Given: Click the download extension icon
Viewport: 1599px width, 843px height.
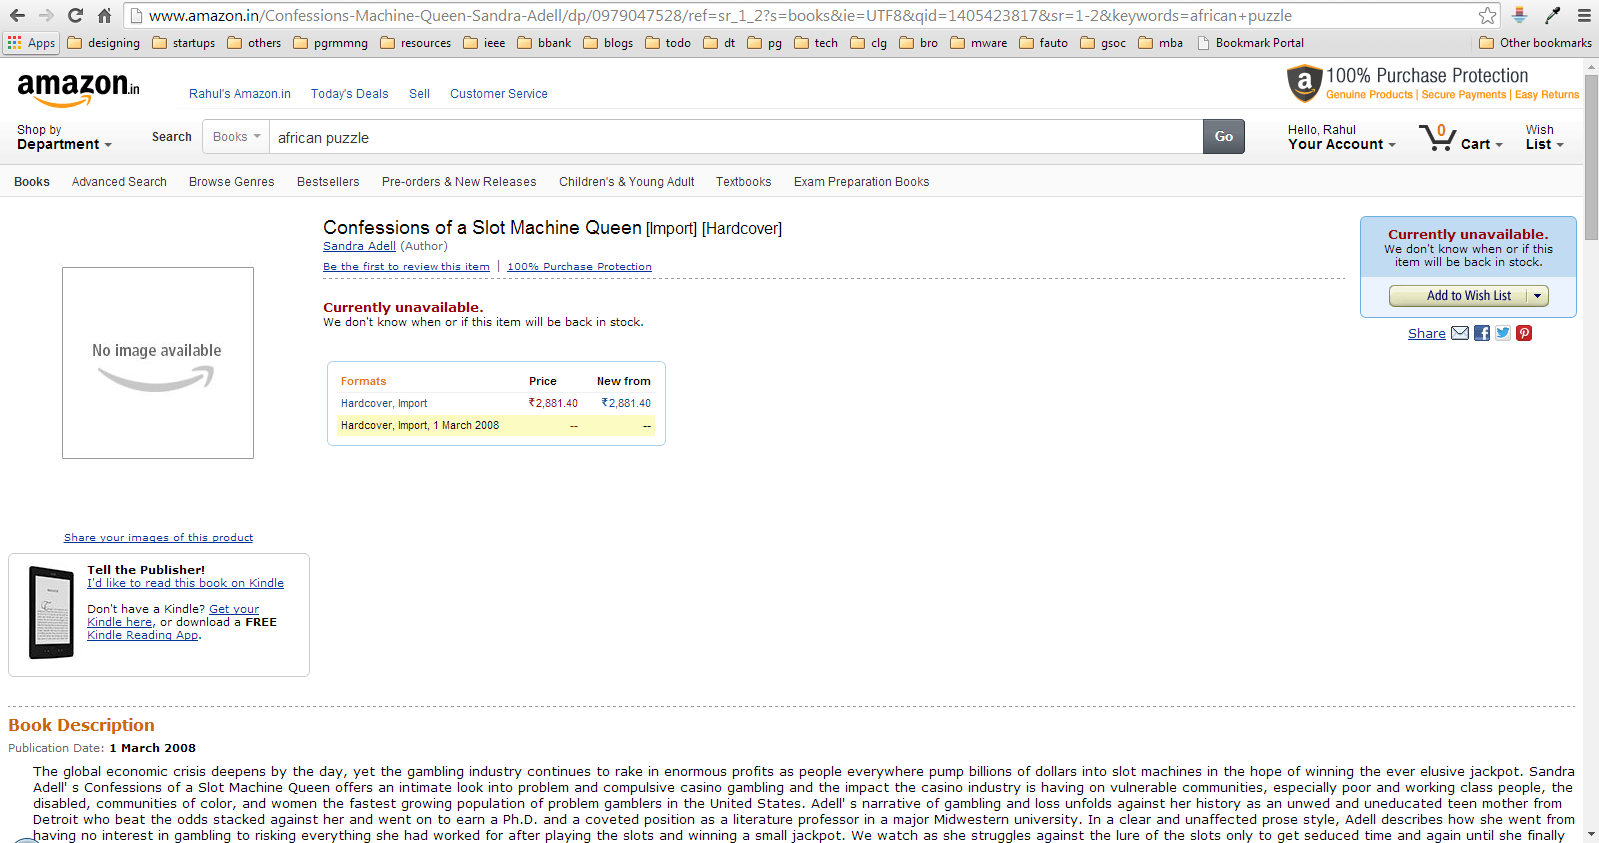Looking at the screenshot, I should click(1519, 15).
